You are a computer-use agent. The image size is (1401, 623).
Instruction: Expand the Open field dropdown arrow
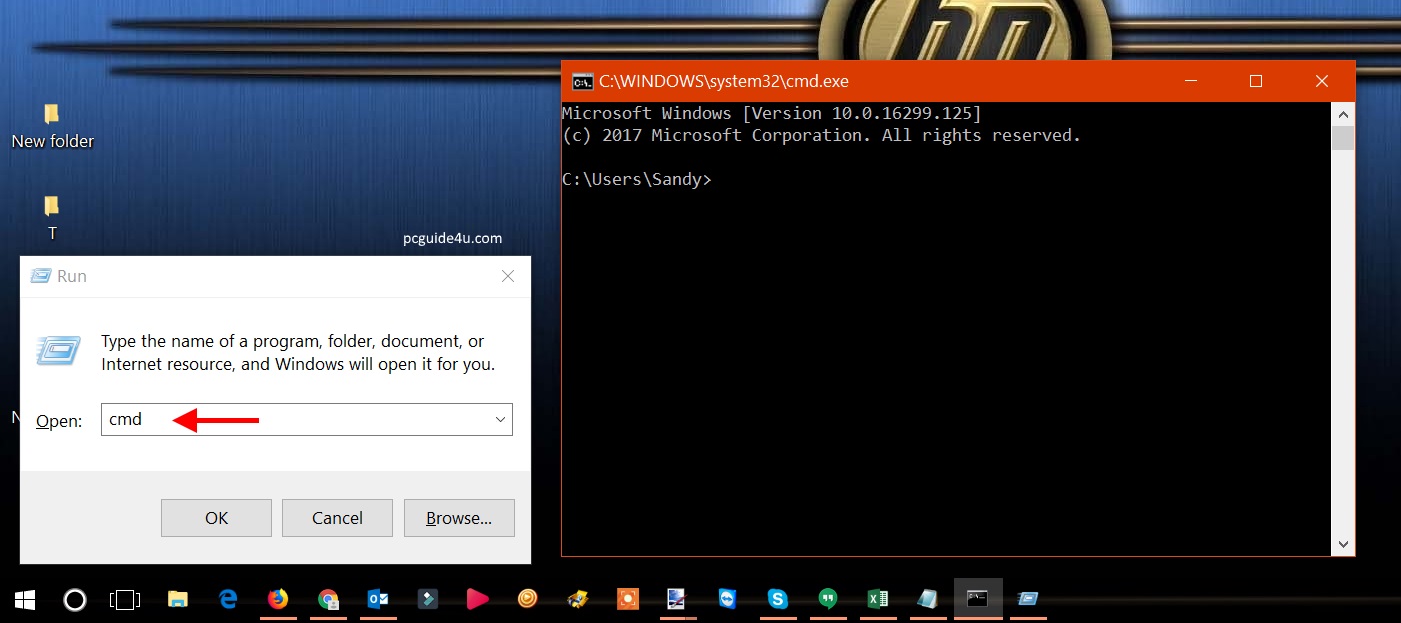(500, 420)
